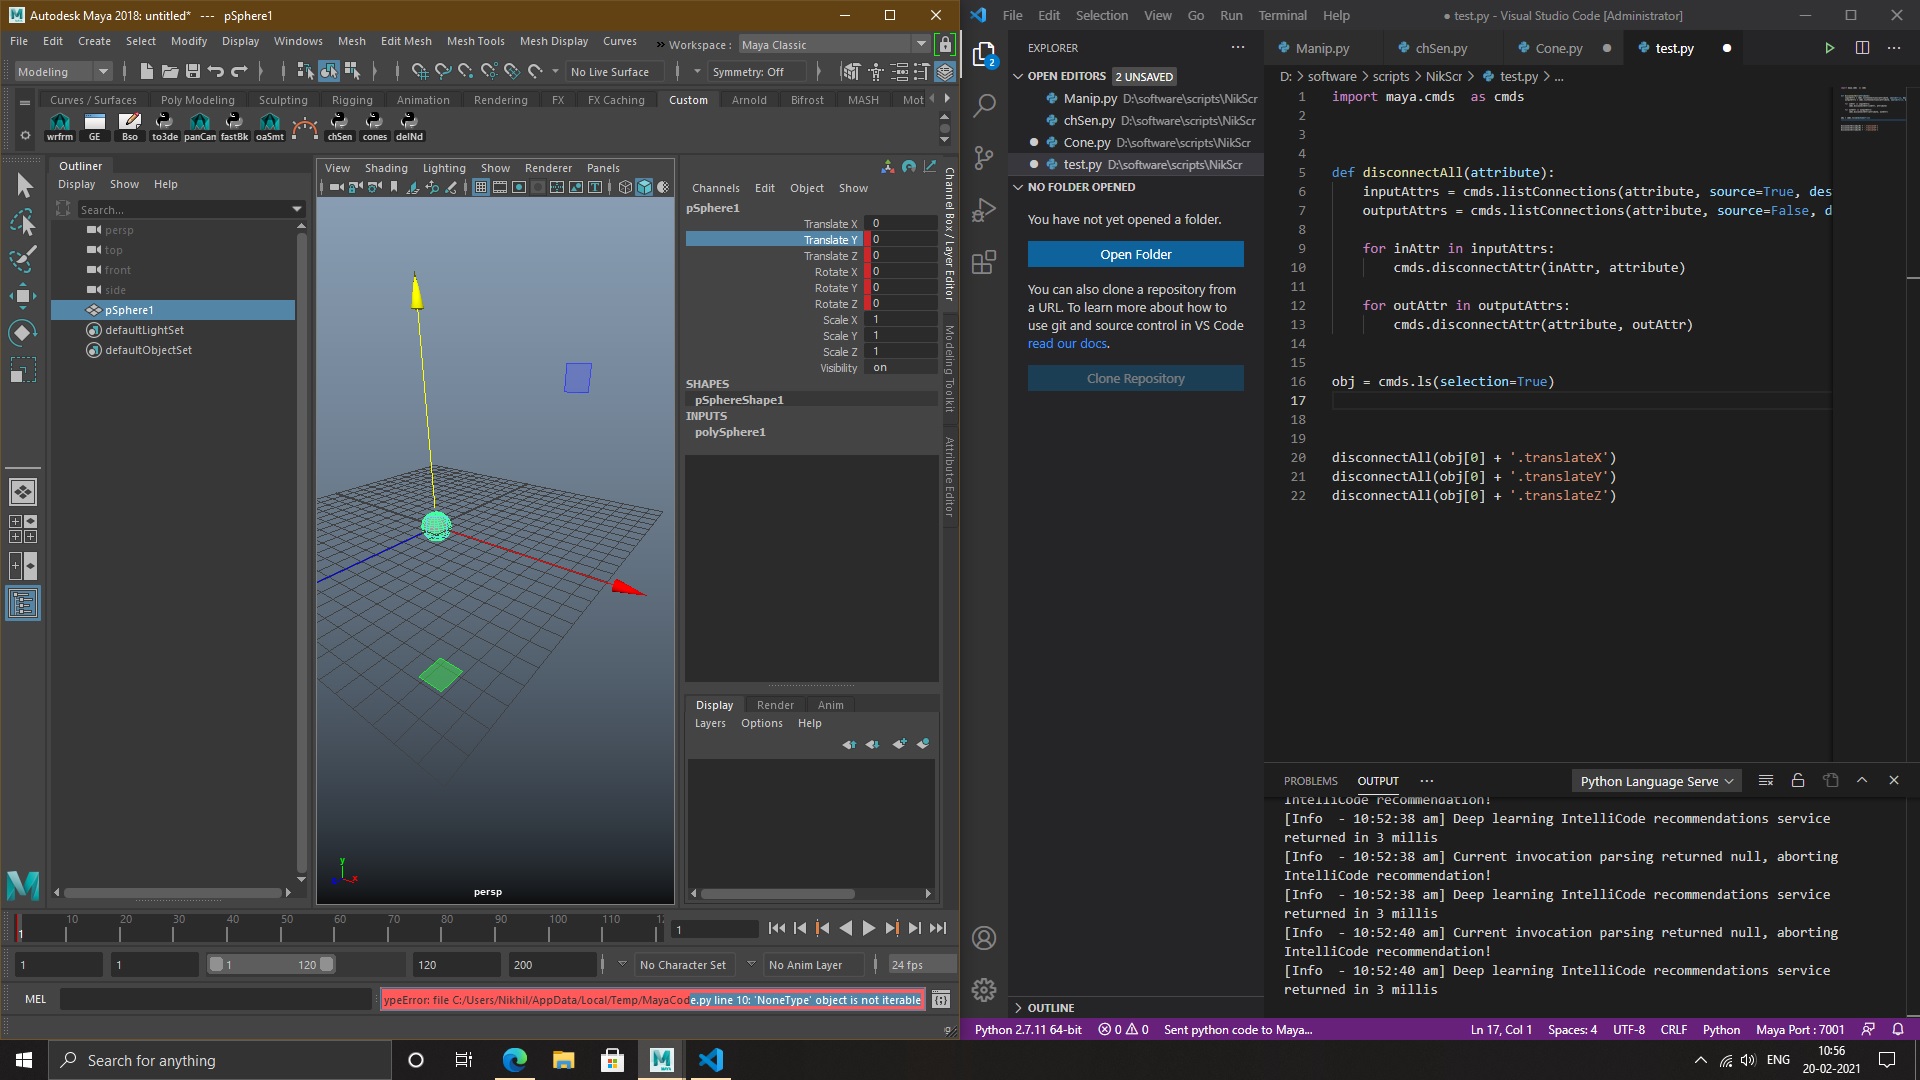Click the Open Folder button

(x=1135, y=254)
